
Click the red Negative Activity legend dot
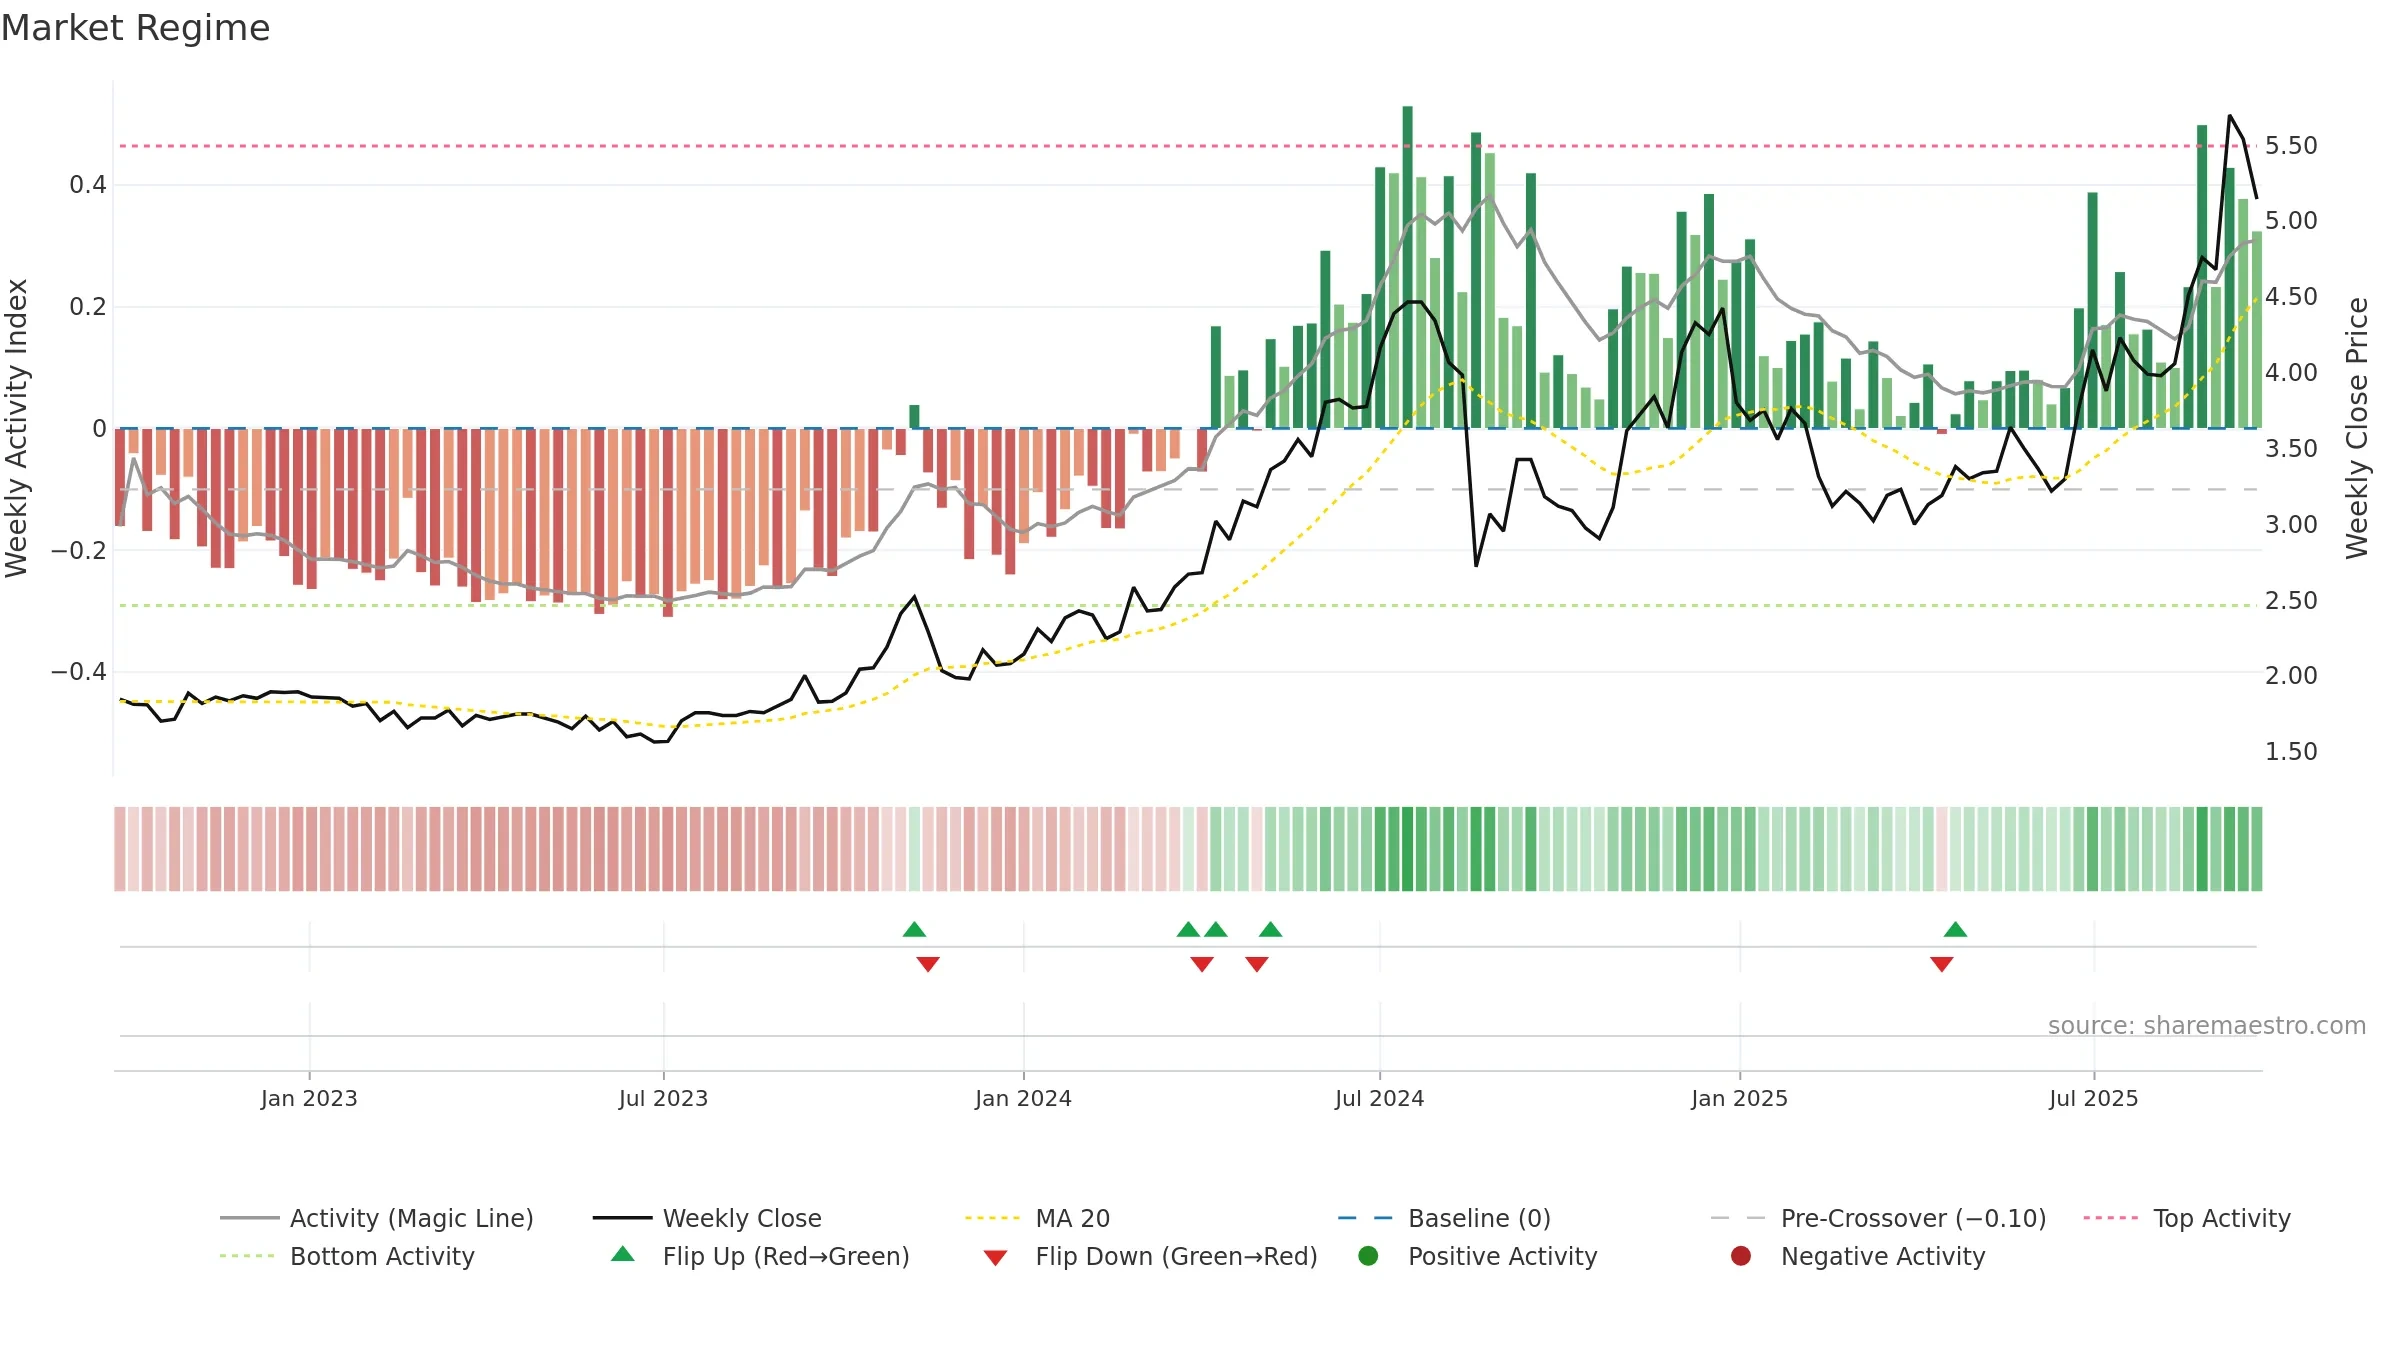pyautogui.click(x=1741, y=1256)
